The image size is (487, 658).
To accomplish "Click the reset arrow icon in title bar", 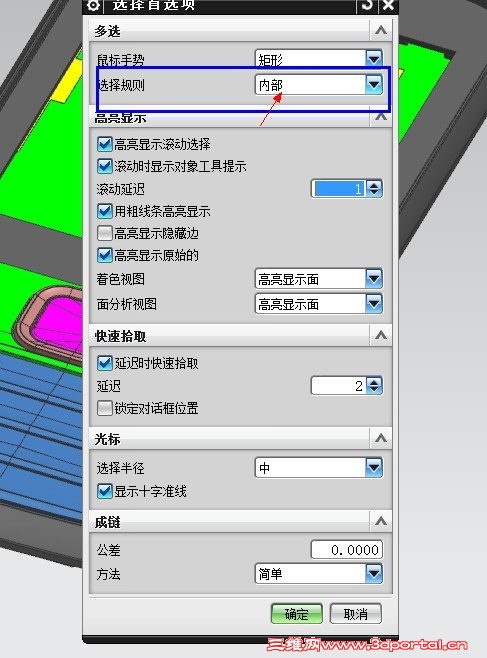I will 367,5.
